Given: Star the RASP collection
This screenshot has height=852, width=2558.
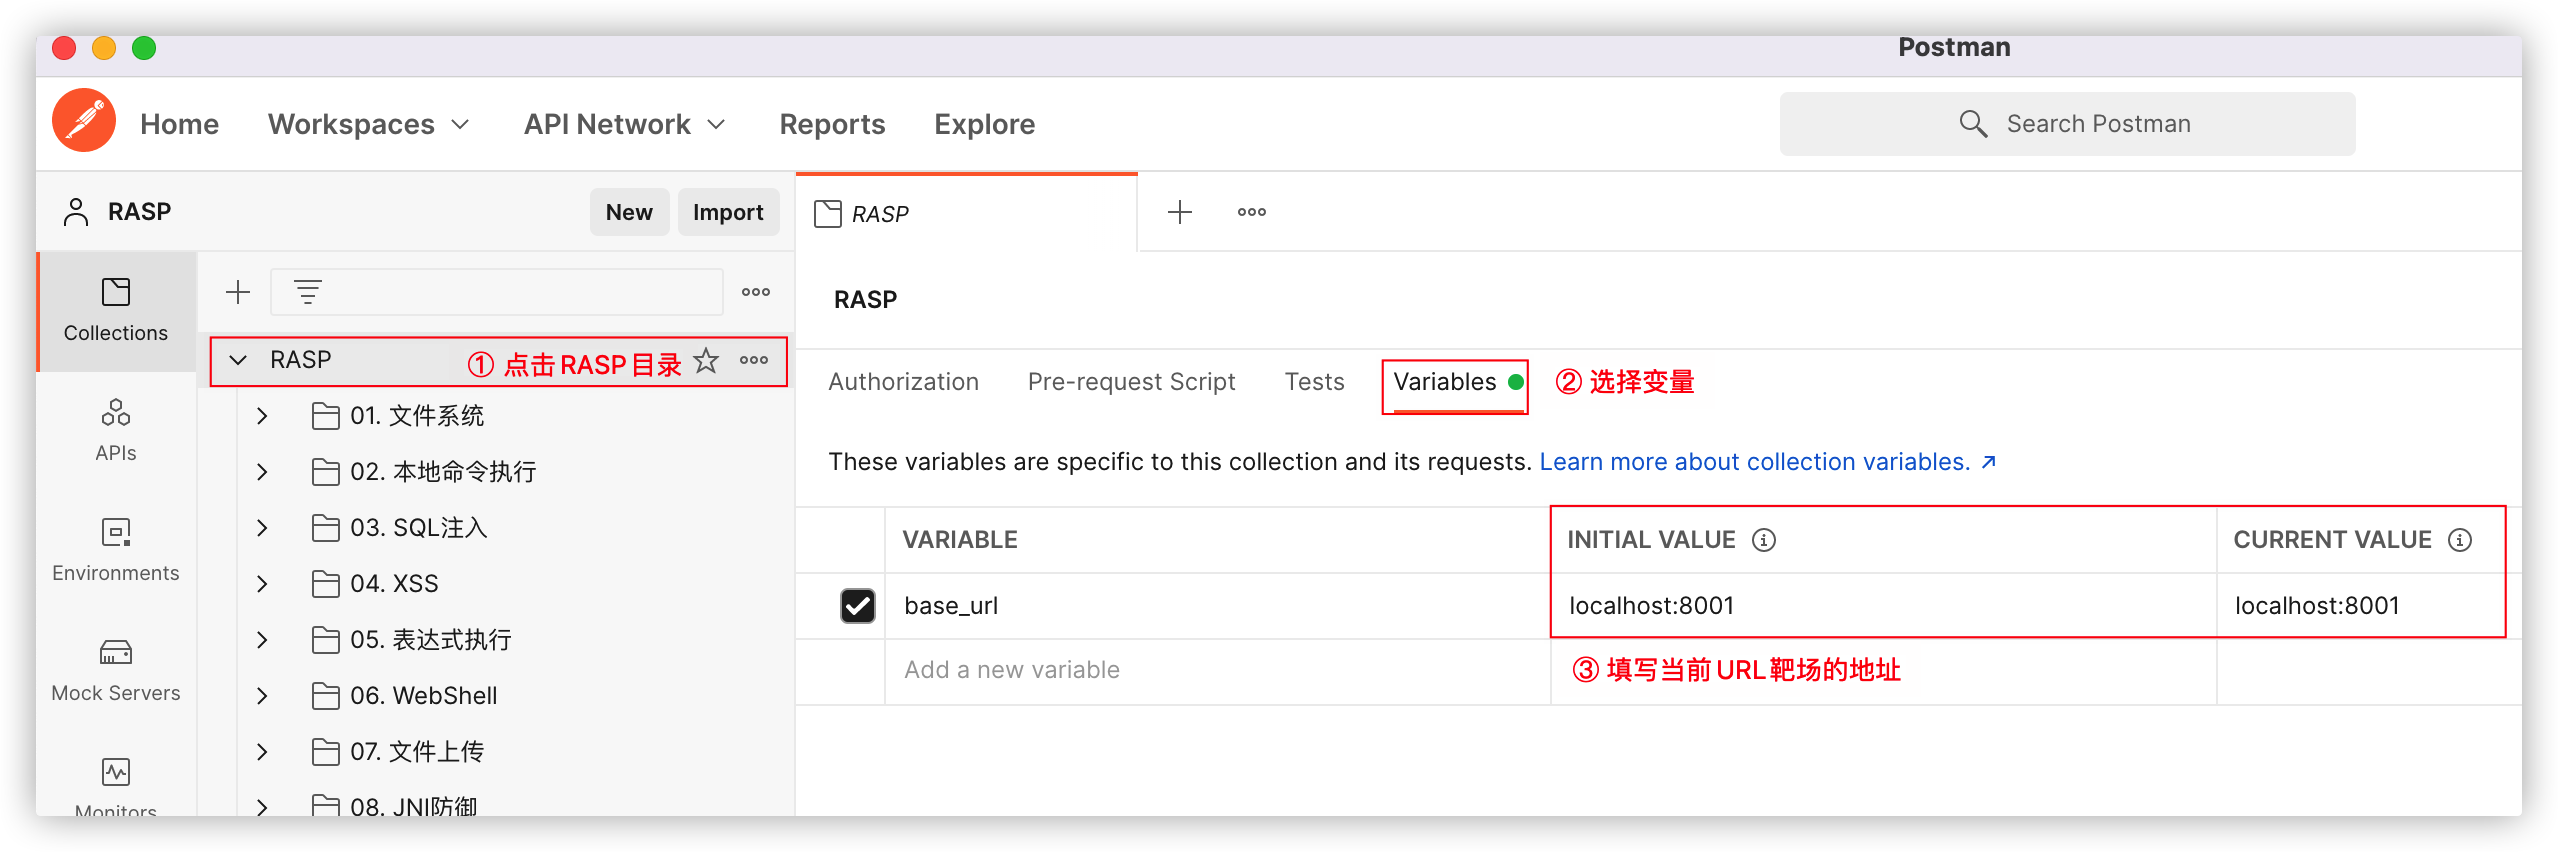Looking at the screenshot, I should (x=706, y=360).
